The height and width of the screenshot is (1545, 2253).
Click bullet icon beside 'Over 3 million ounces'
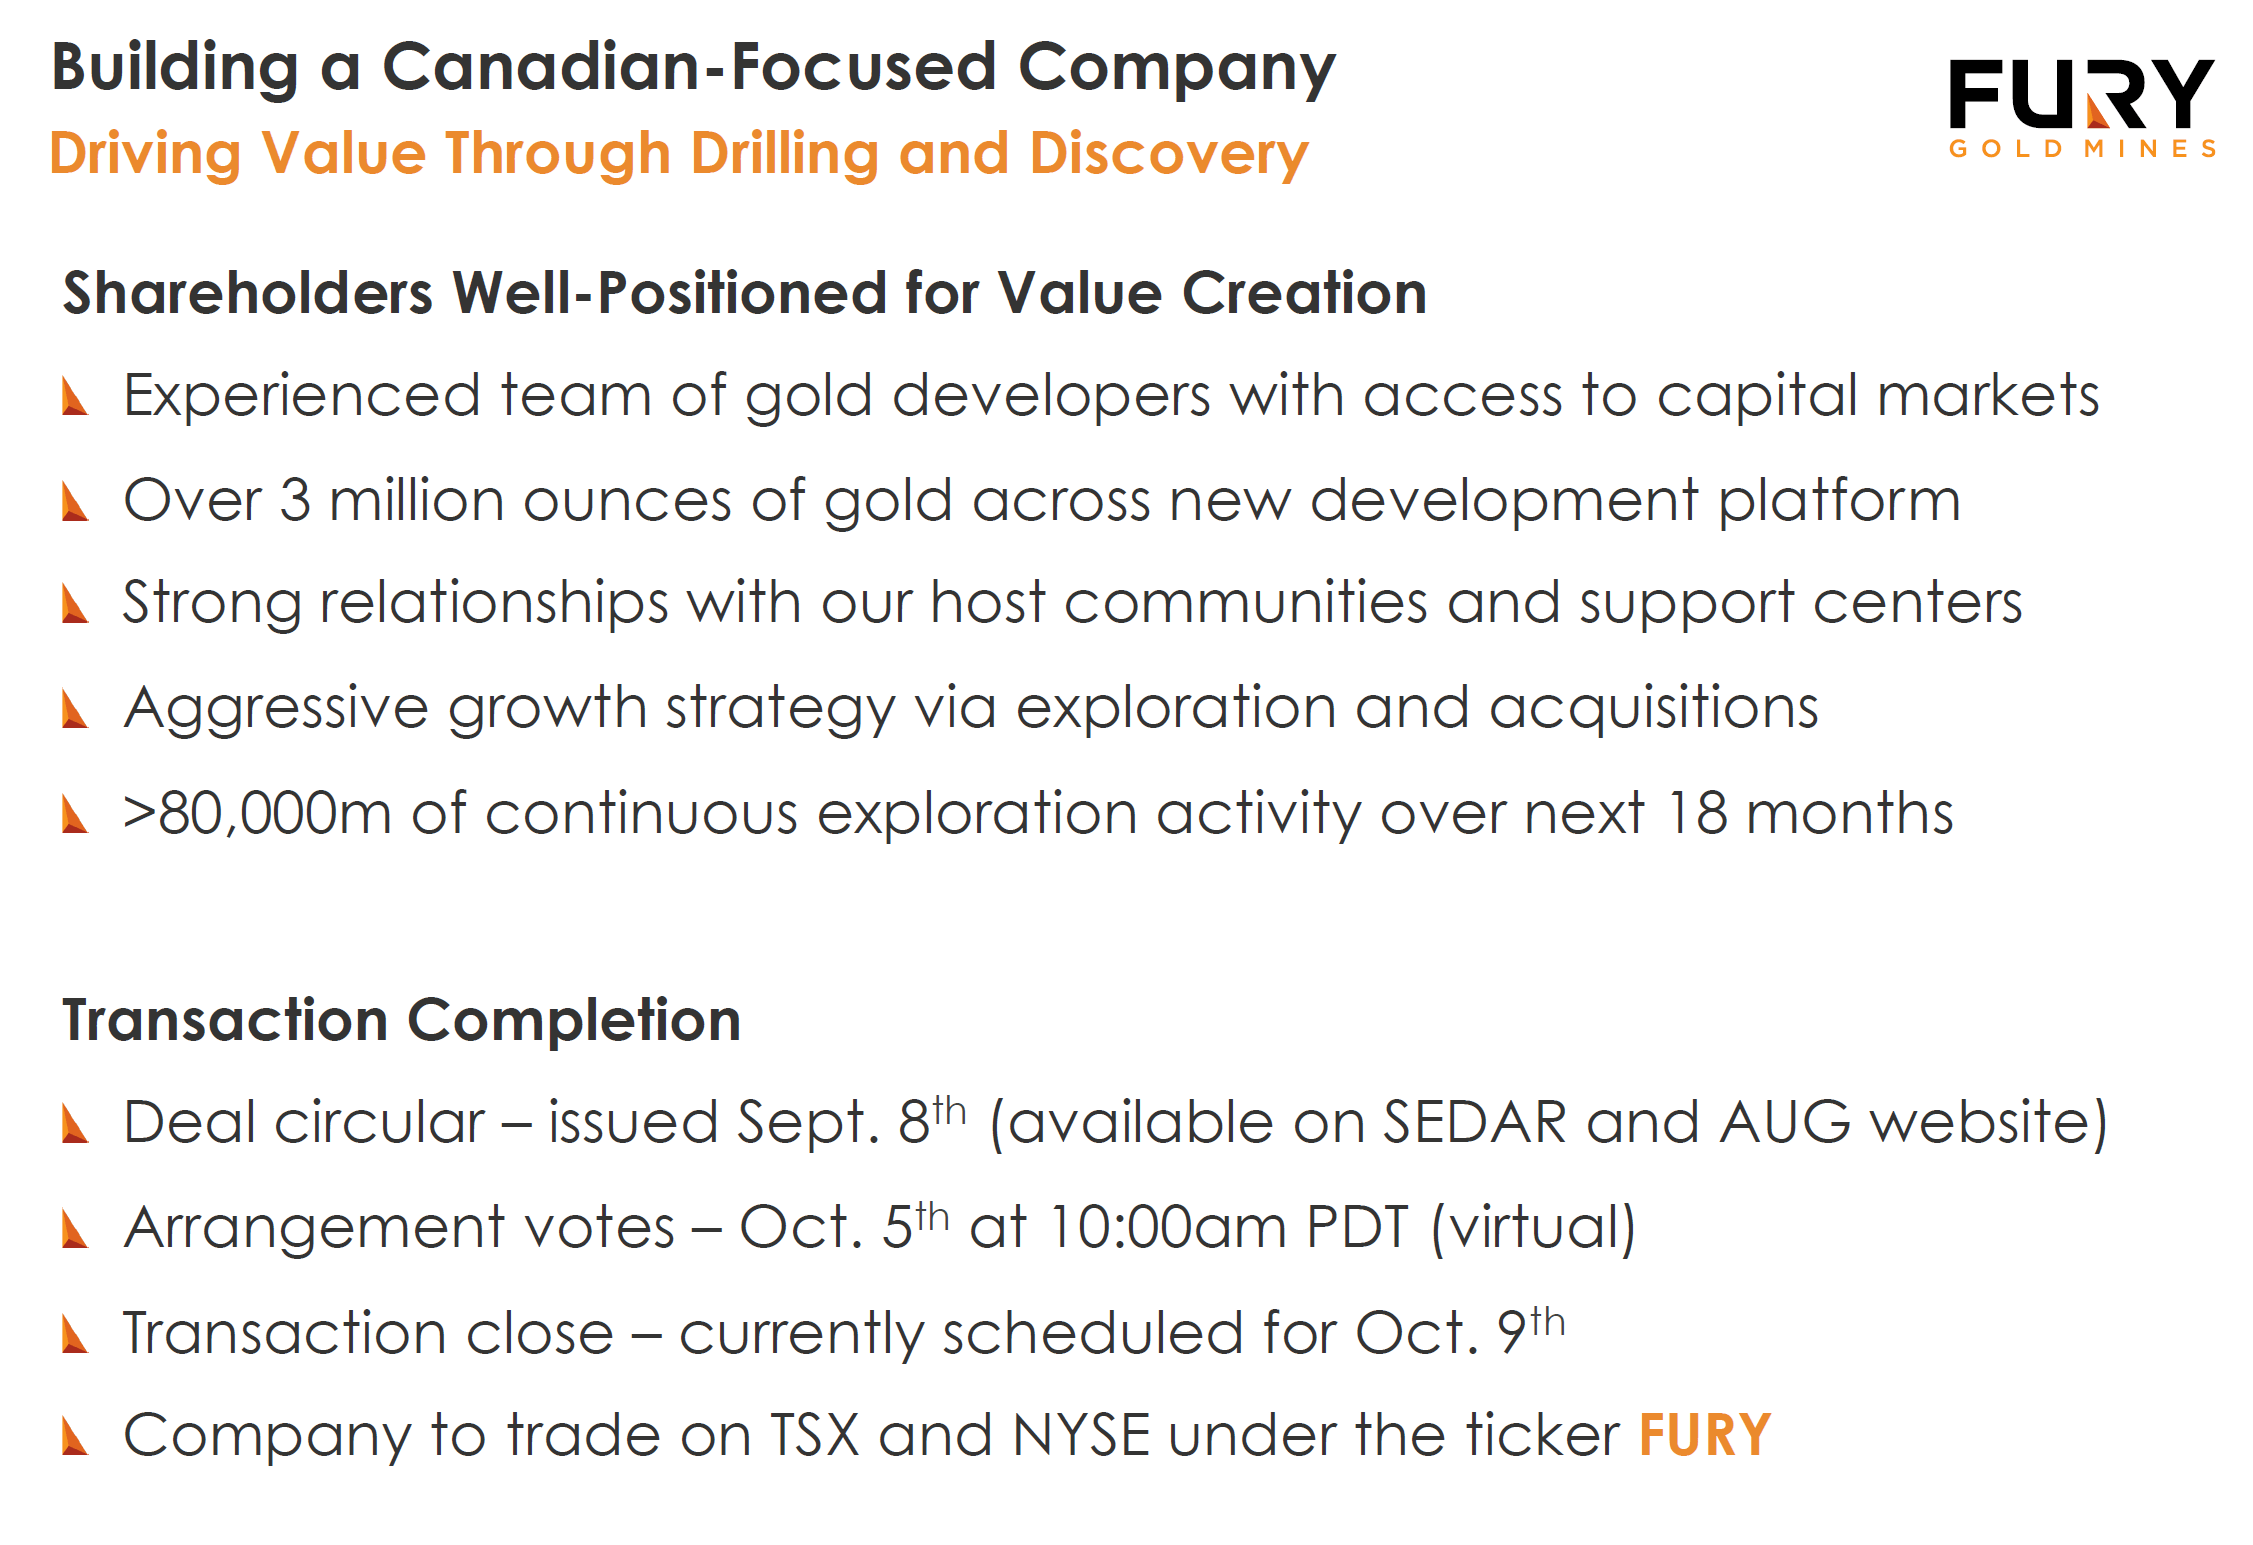click(75, 501)
